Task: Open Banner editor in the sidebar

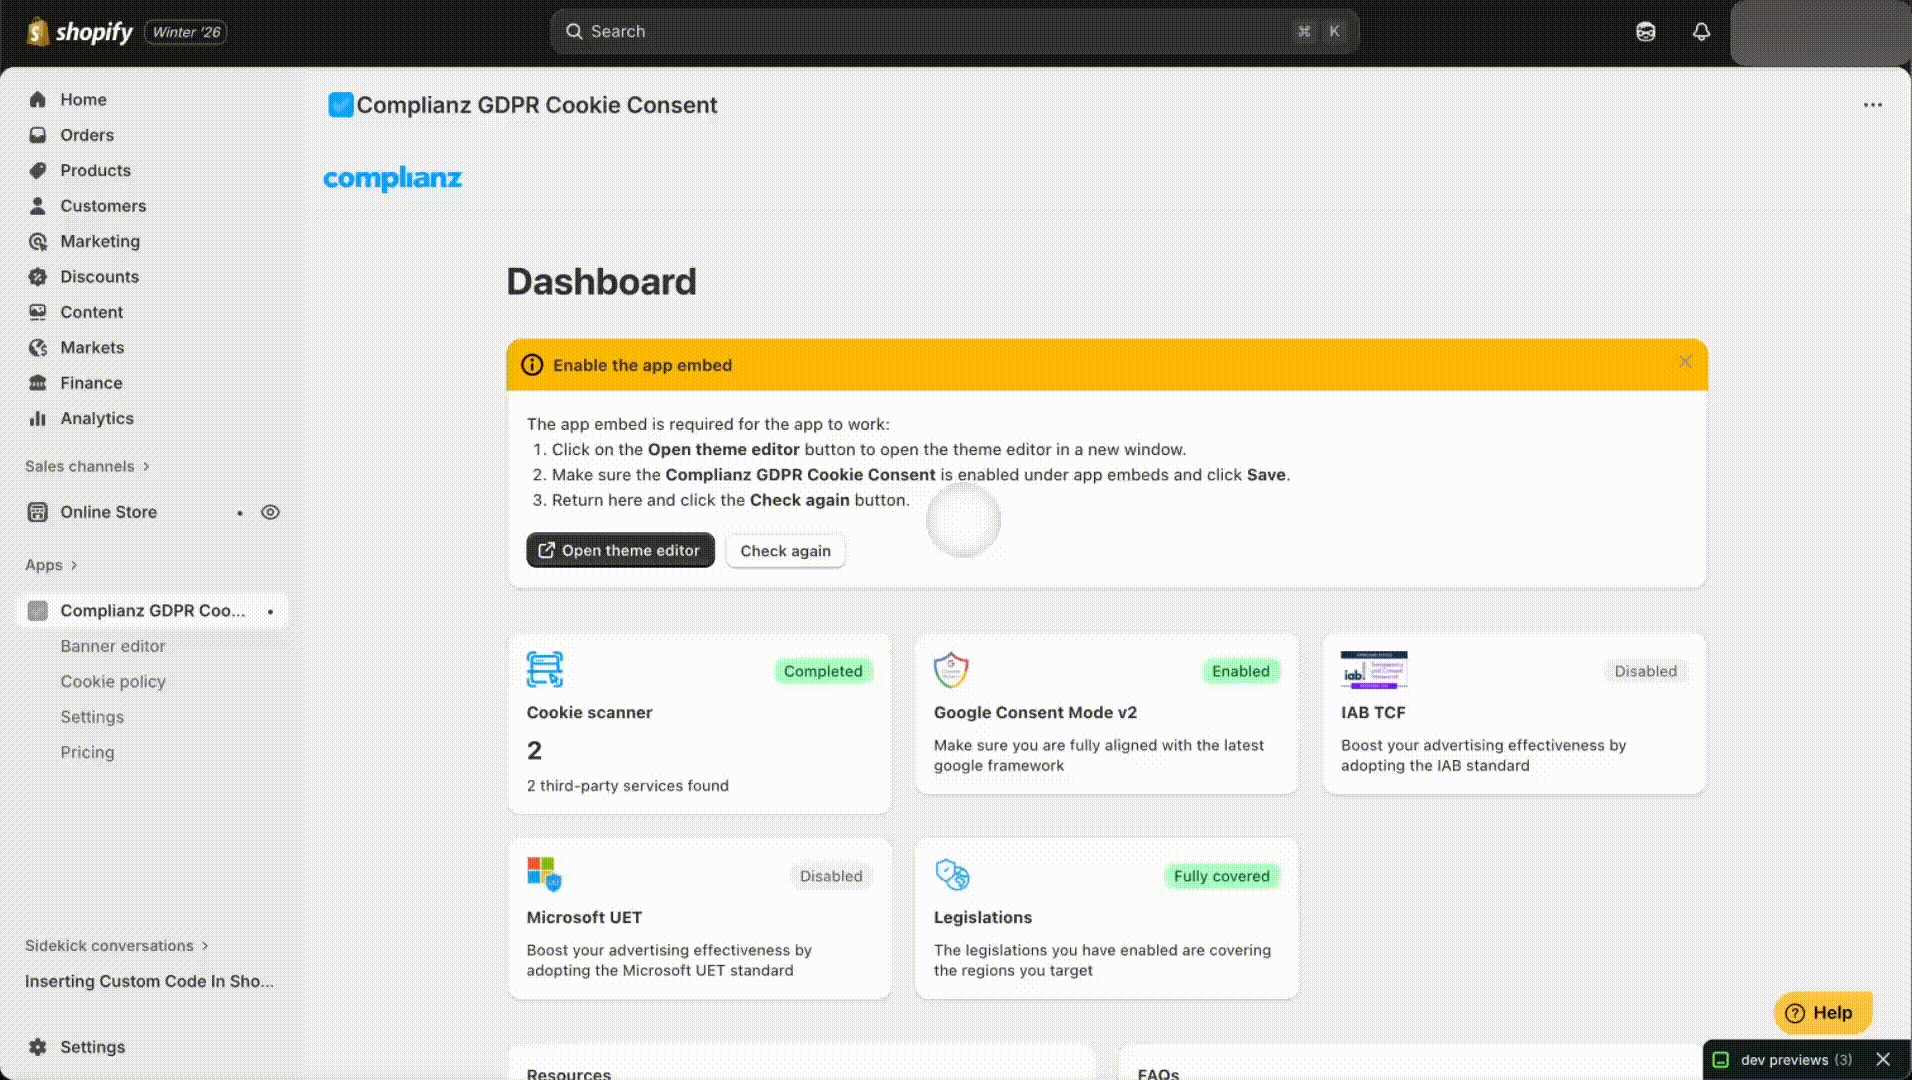Action: (113, 646)
